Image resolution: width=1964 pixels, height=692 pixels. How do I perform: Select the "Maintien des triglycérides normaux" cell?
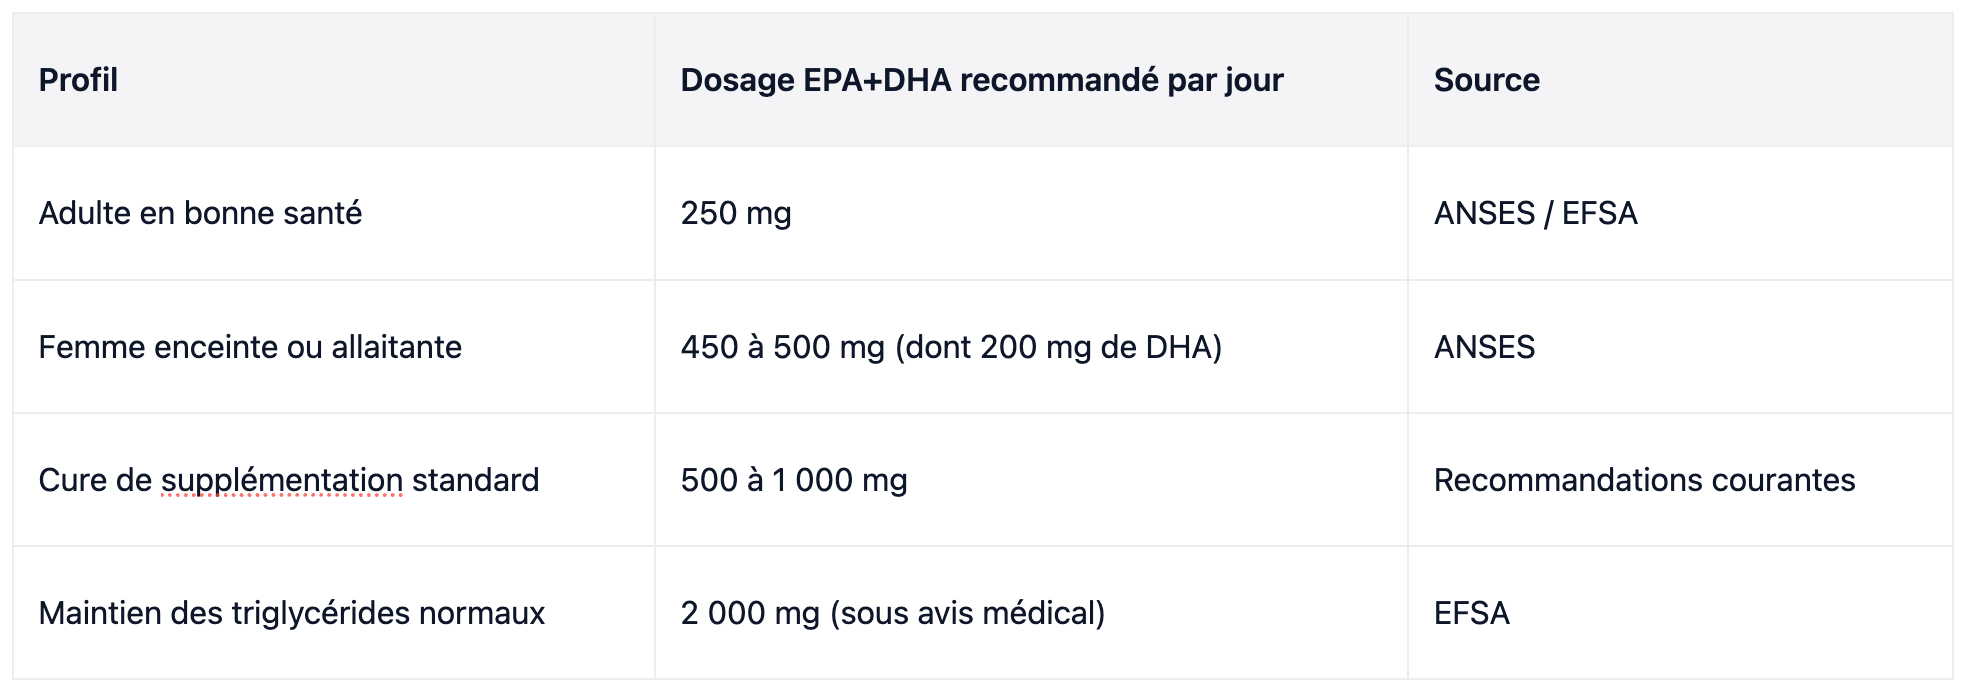coord(334,613)
